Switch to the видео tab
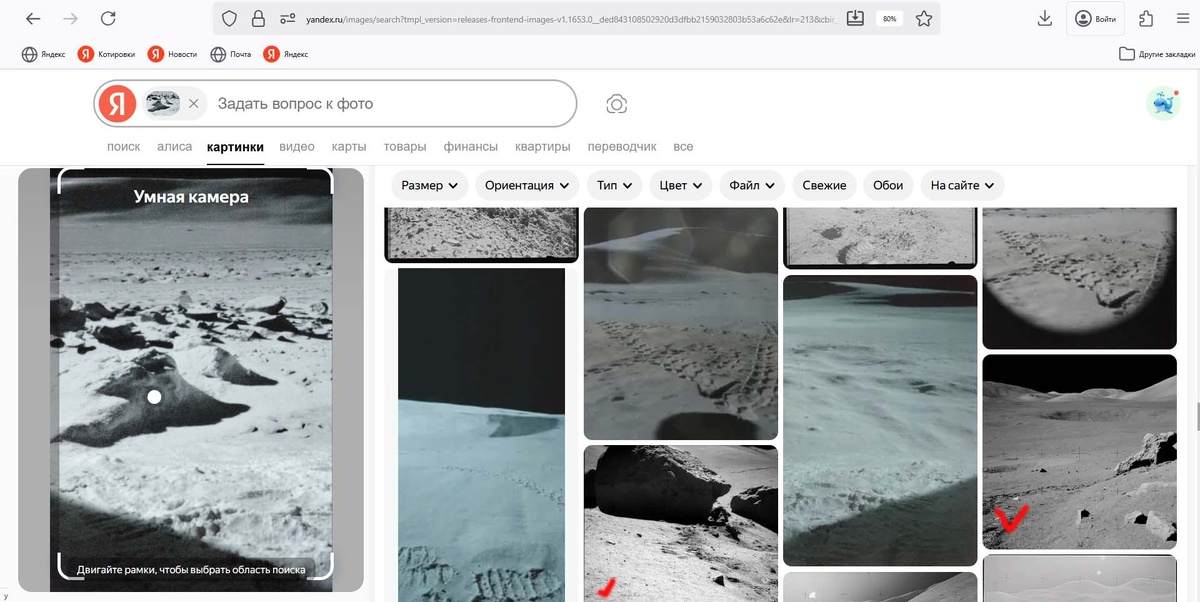 (297, 146)
